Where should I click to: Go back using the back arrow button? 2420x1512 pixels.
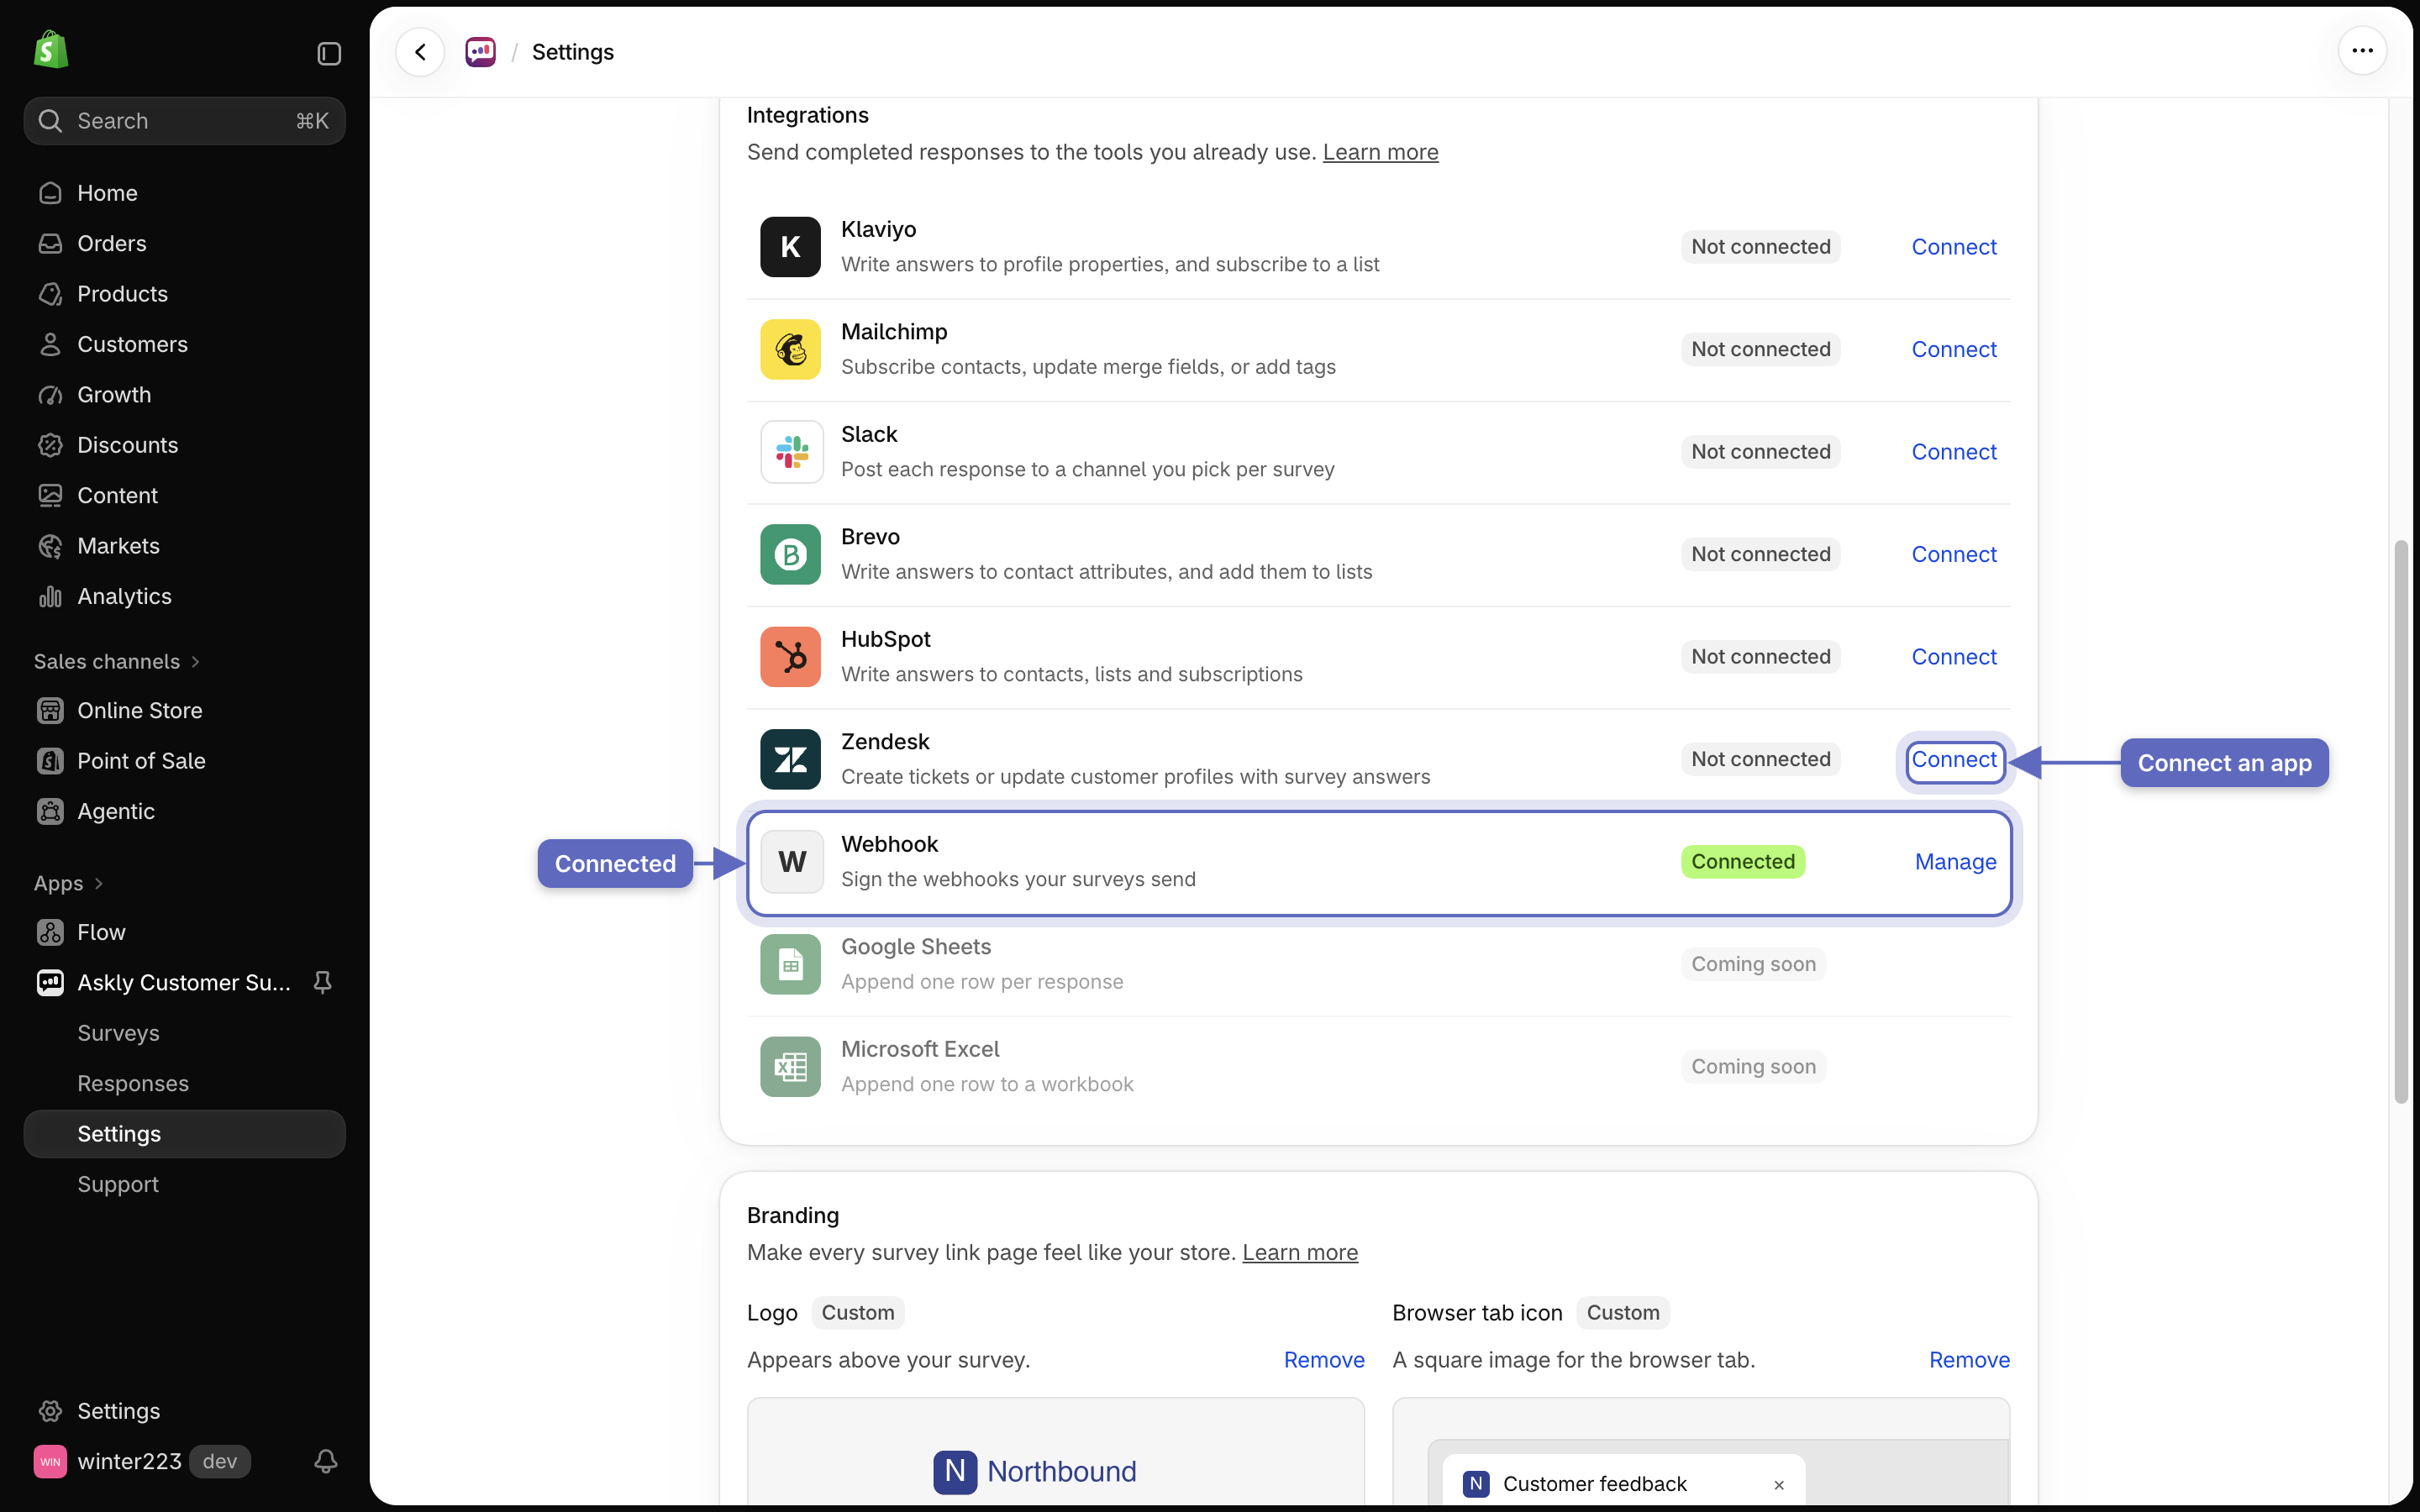(x=420, y=52)
